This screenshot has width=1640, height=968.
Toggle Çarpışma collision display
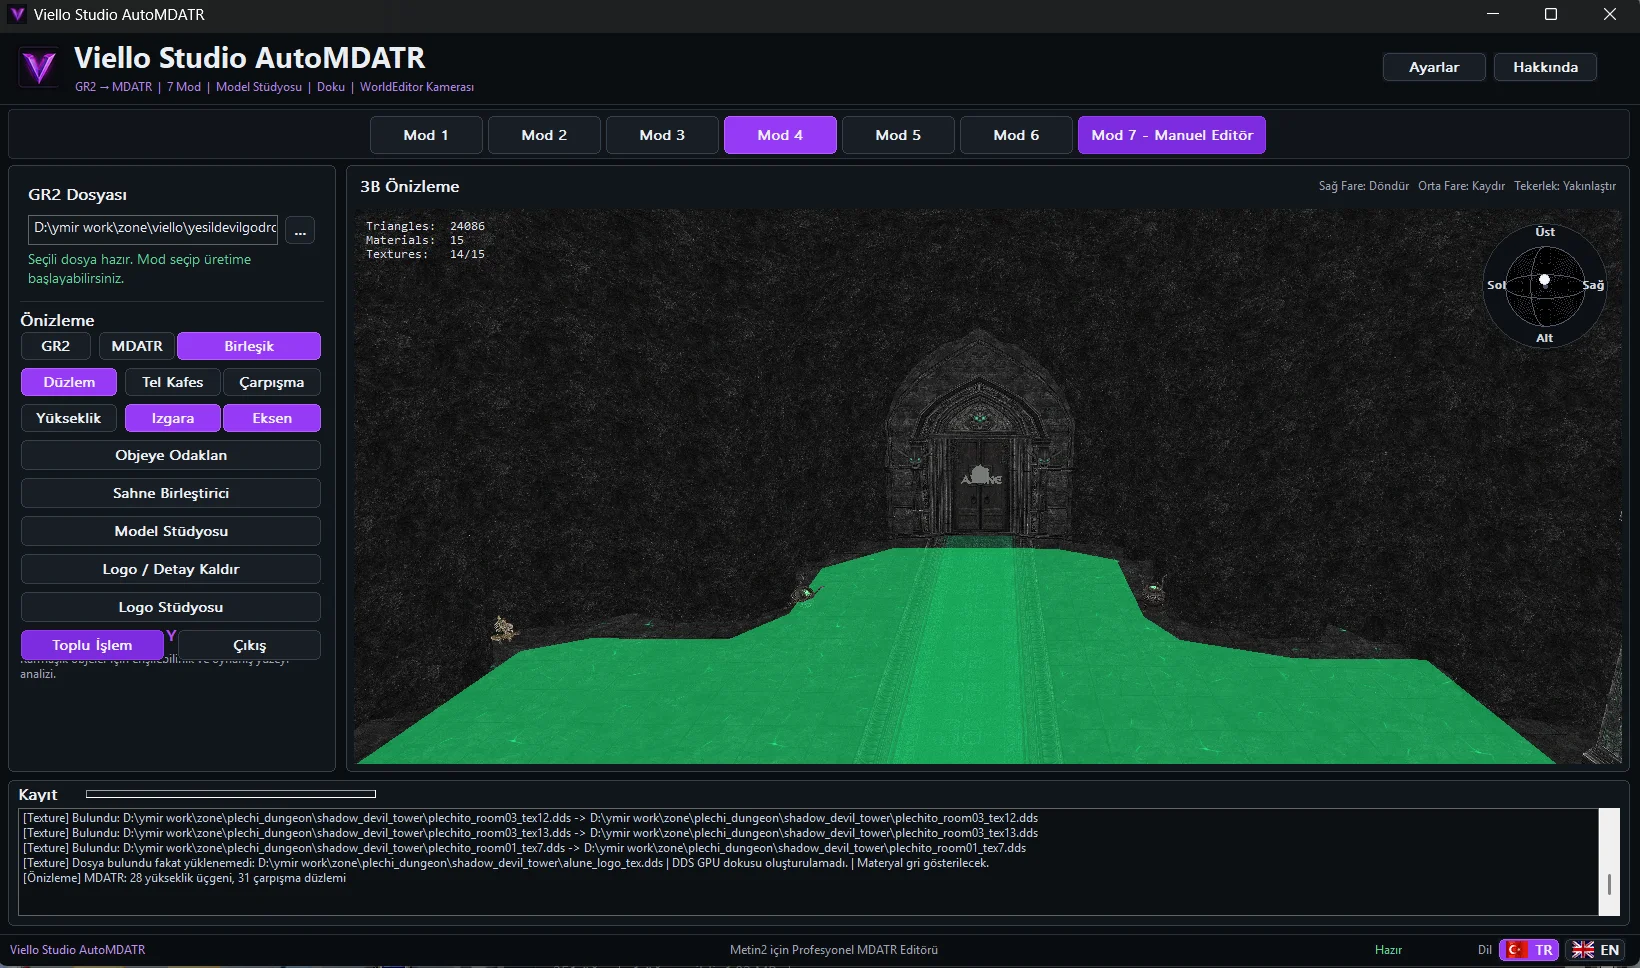272,382
